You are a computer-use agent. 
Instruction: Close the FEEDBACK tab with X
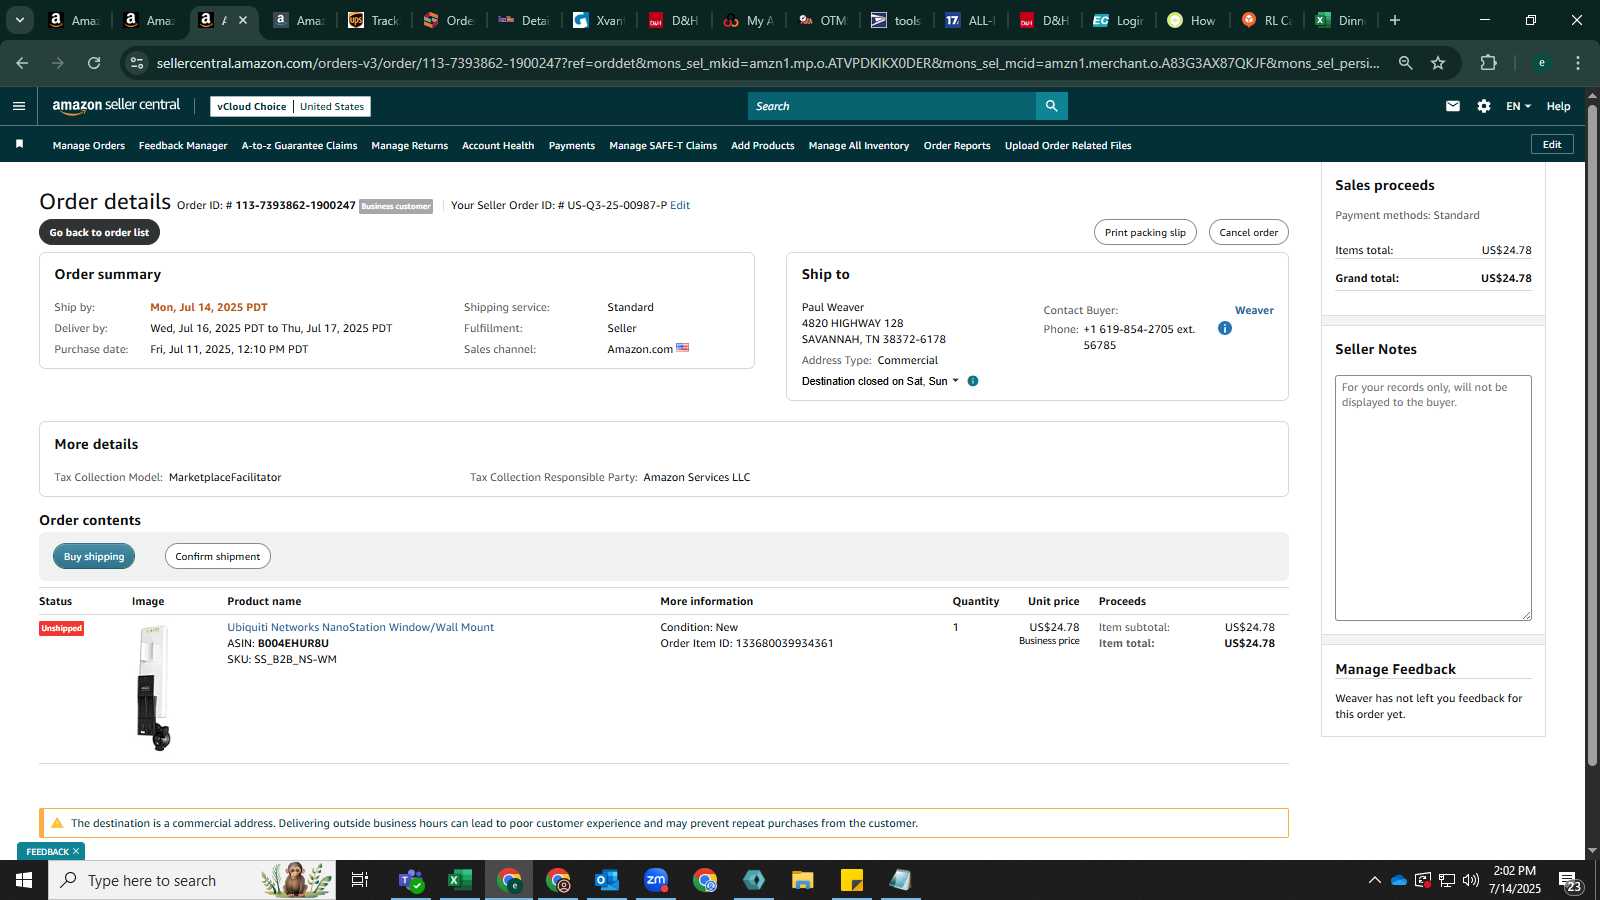[76, 851]
